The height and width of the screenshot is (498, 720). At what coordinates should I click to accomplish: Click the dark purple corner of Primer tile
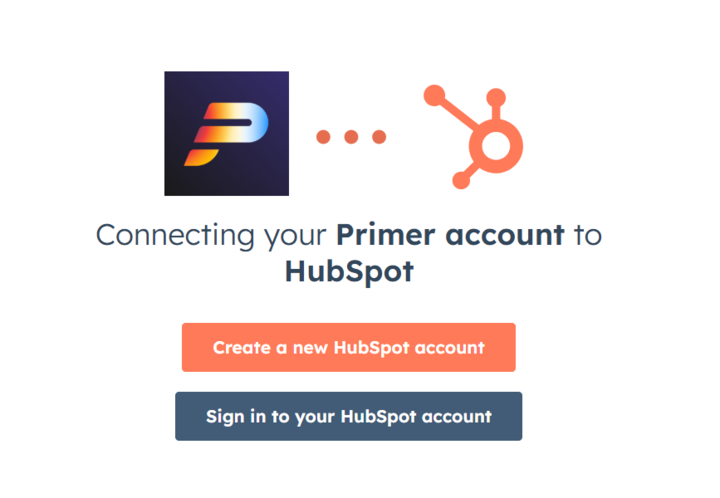276,83
